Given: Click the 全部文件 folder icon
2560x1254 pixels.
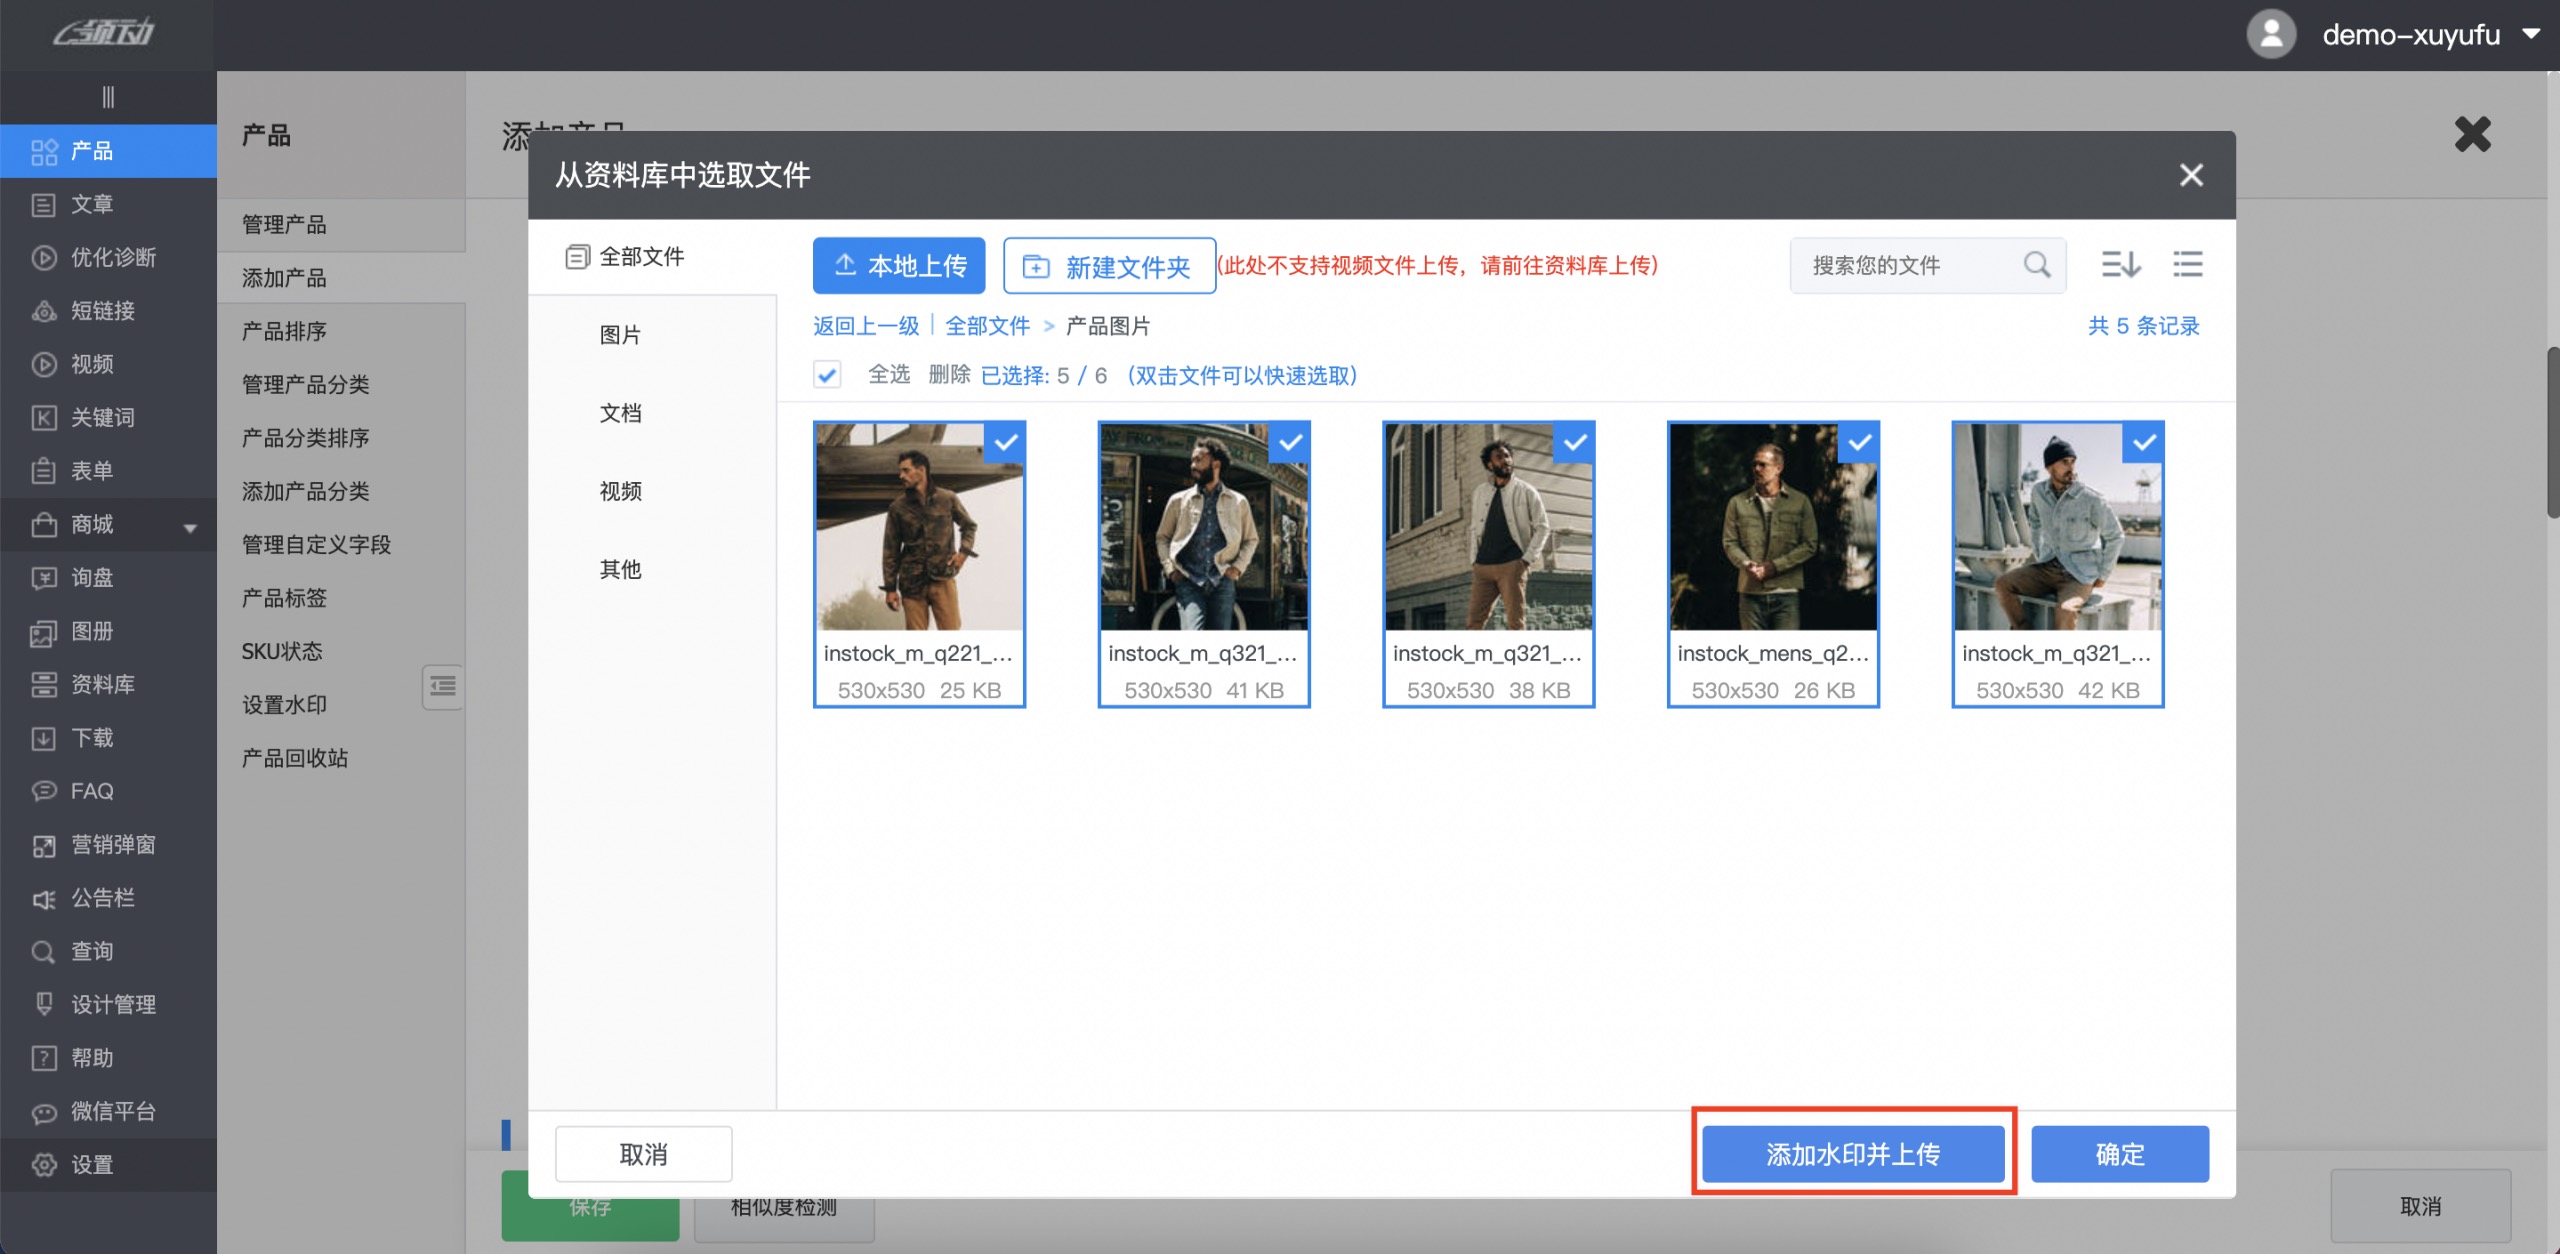Looking at the screenshot, I should 577,257.
